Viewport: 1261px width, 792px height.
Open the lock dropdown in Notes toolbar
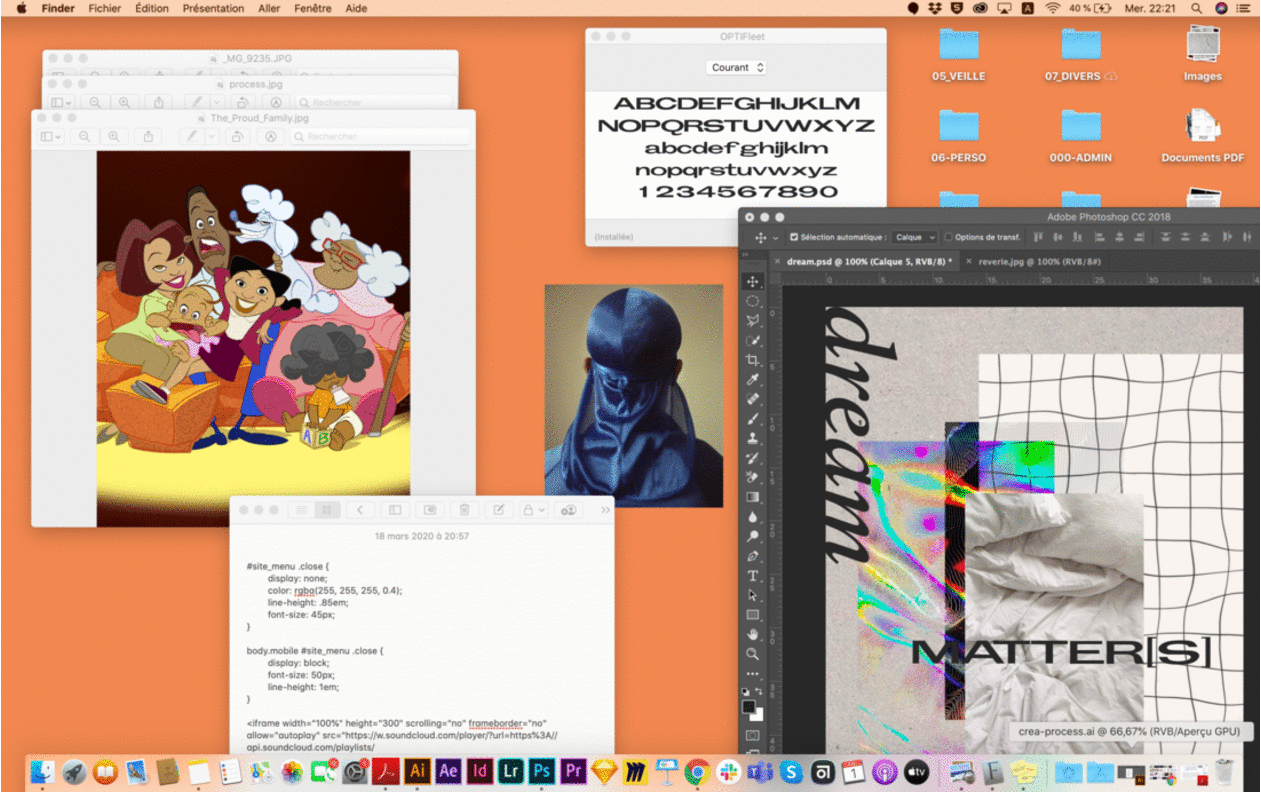point(534,510)
